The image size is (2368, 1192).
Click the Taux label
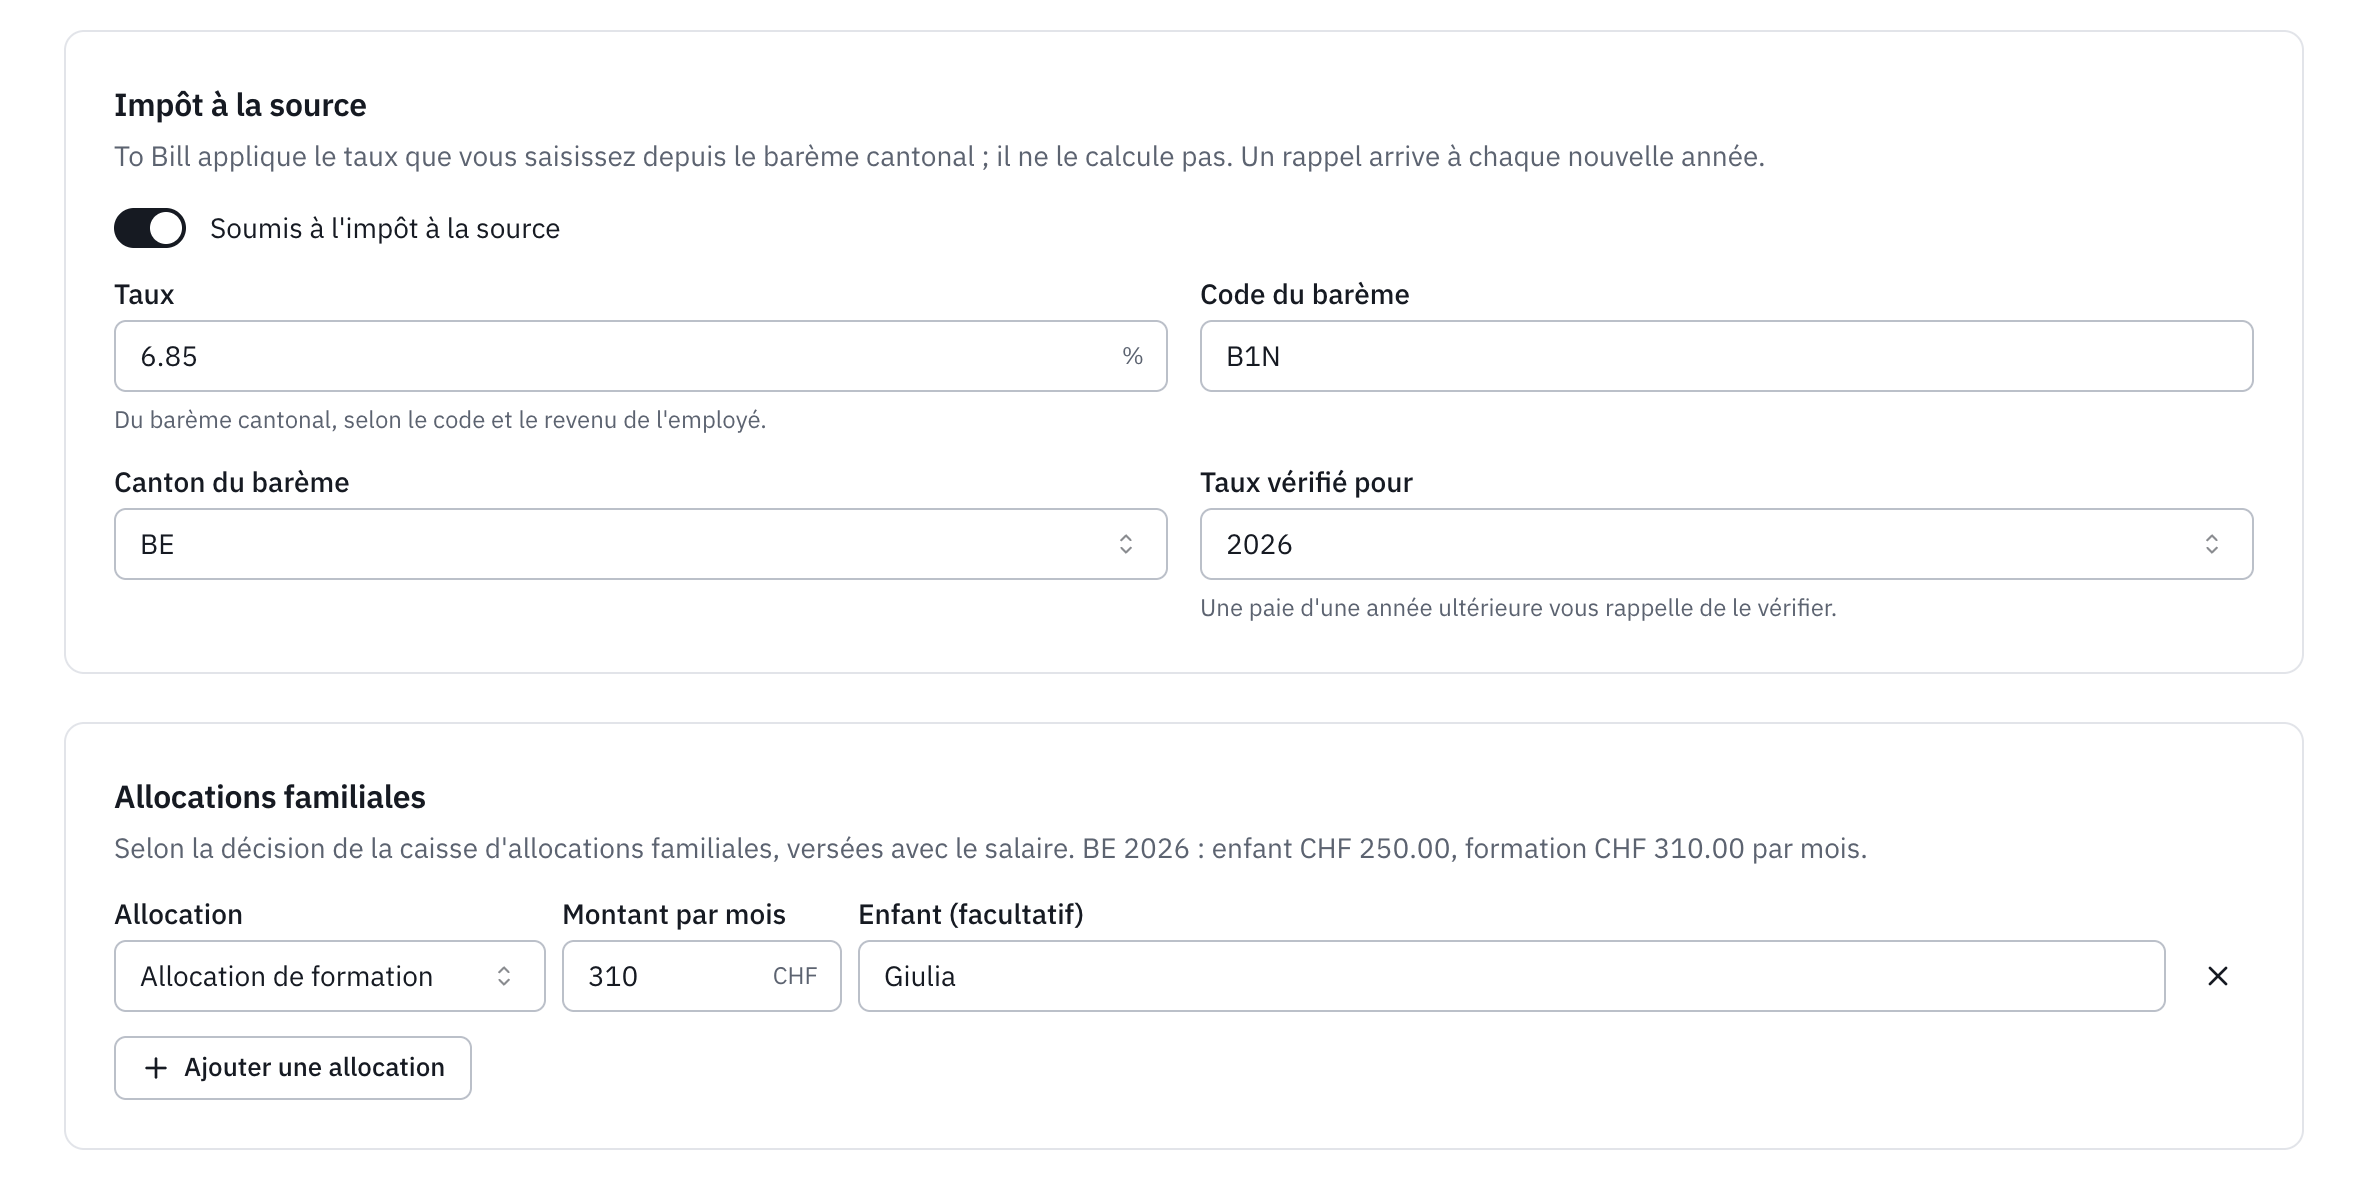pos(144,294)
